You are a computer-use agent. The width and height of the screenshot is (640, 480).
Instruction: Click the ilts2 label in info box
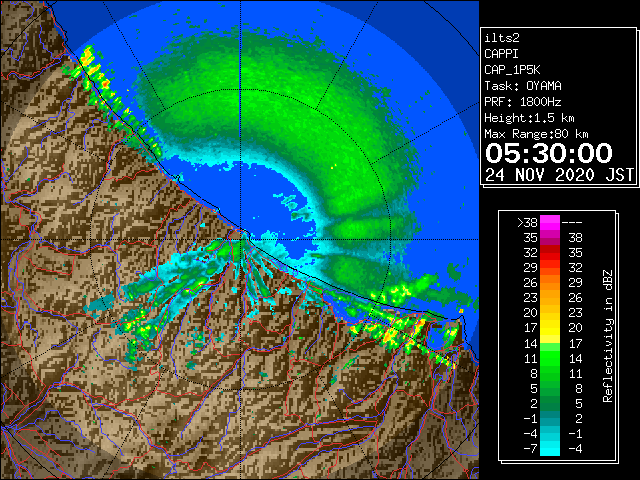[502, 38]
